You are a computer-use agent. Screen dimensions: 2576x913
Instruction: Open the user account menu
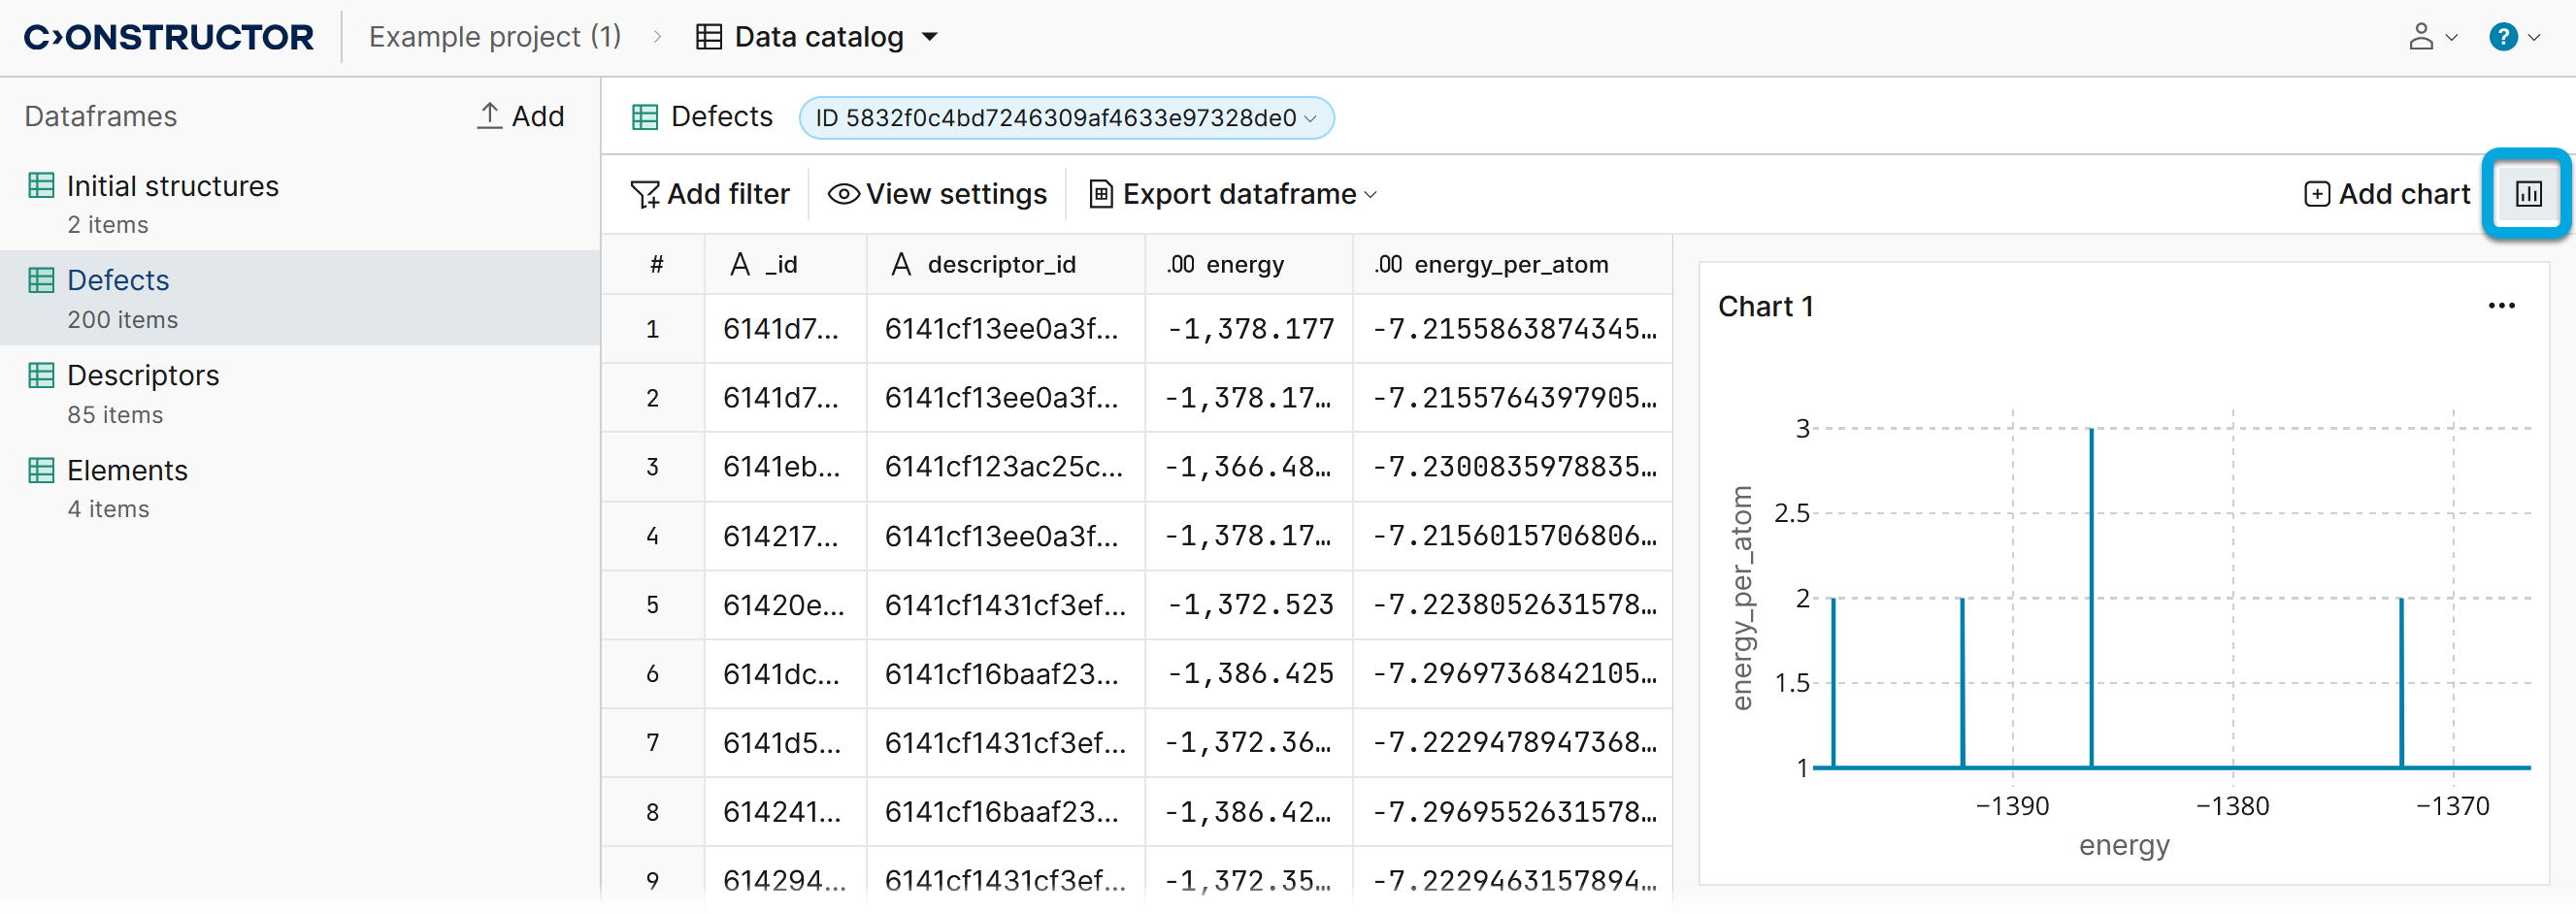(x=2431, y=37)
